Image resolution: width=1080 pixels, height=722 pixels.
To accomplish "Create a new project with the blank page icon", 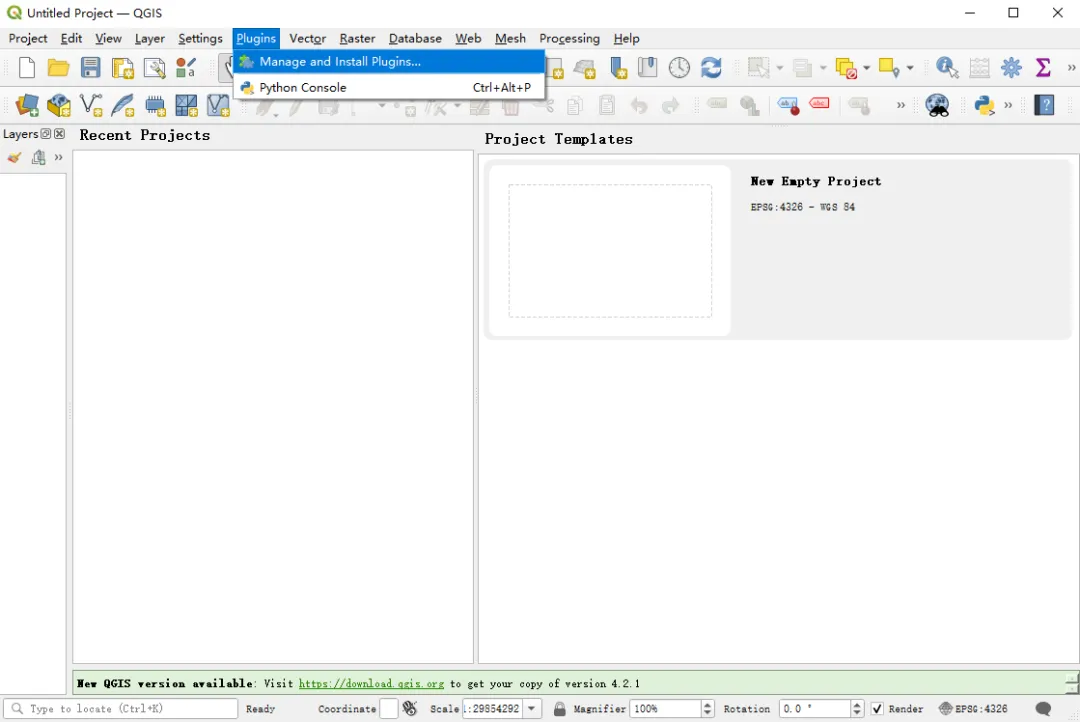I will point(27,68).
